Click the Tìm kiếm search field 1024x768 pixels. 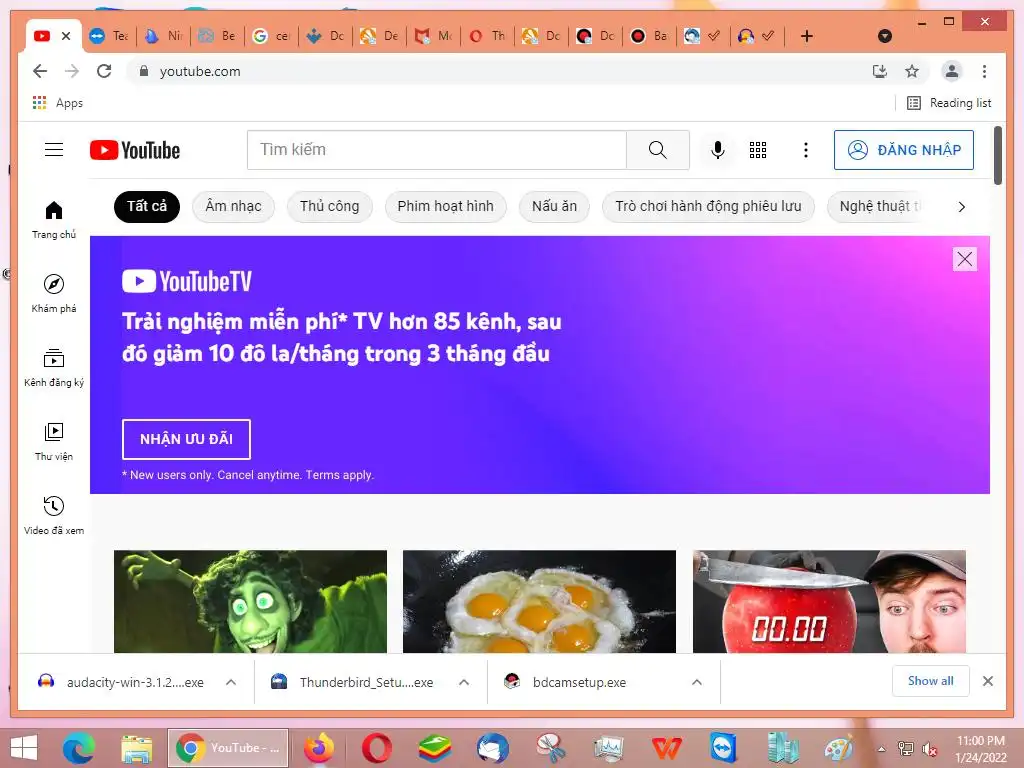point(436,150)
